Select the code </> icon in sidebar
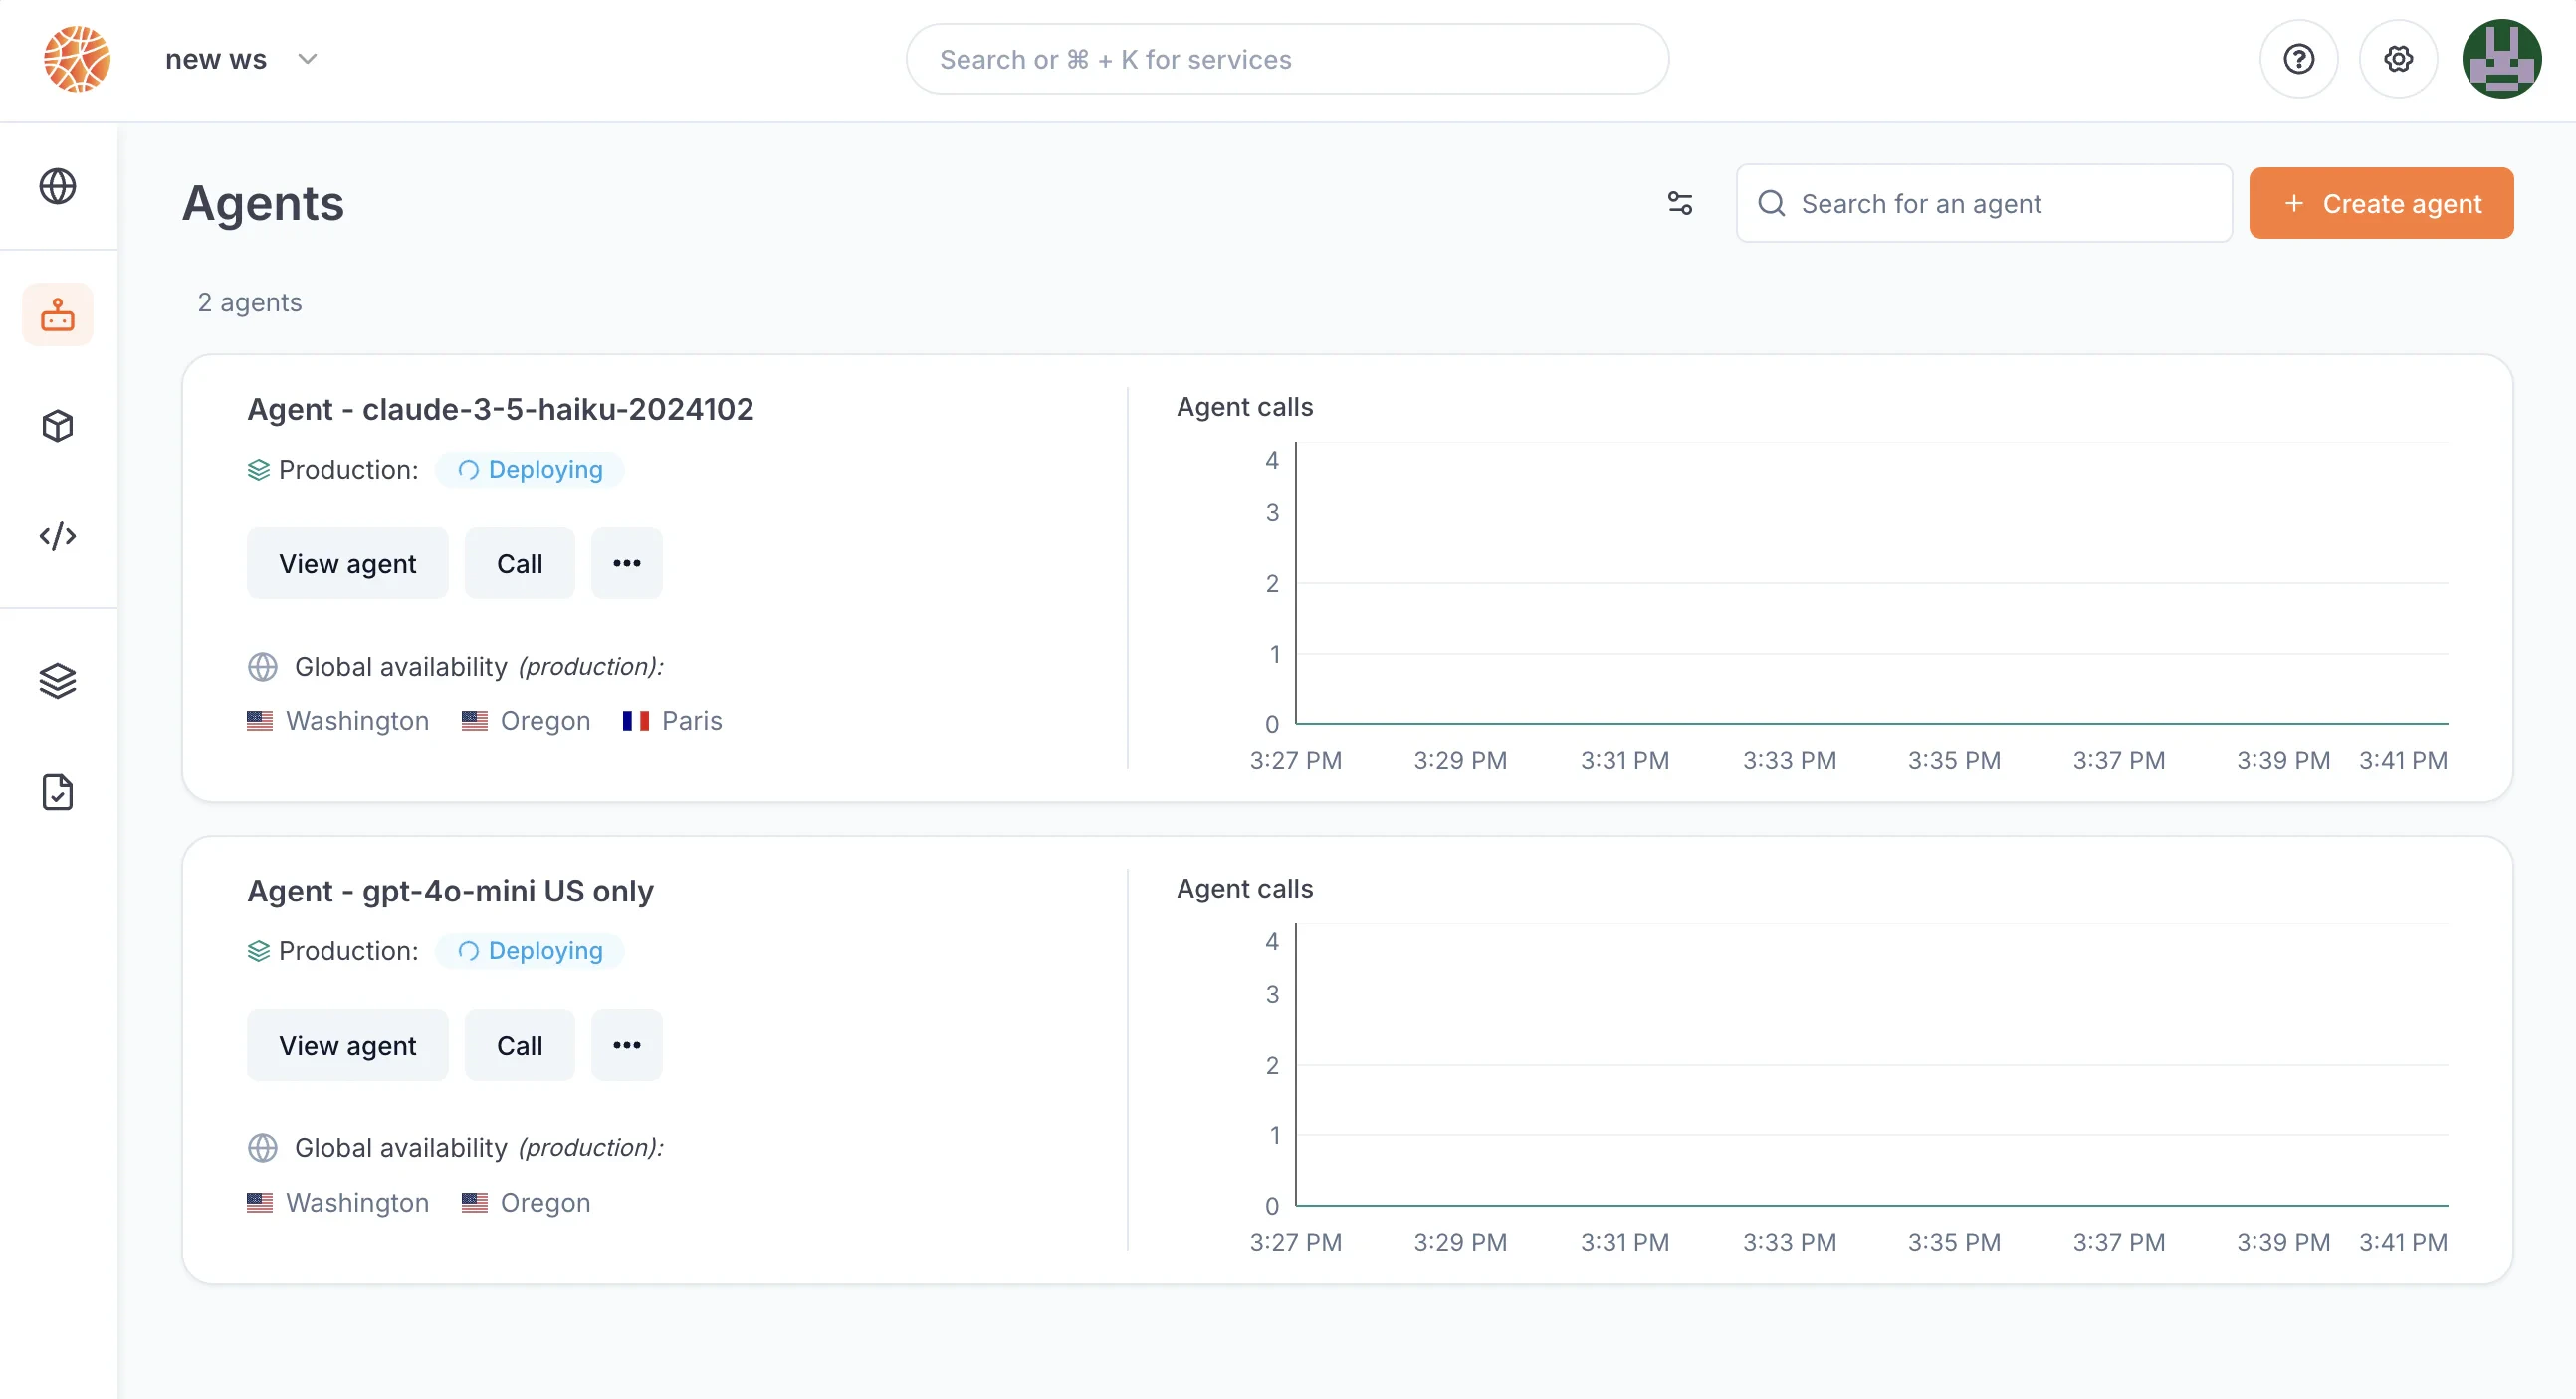The image size is (2576, 1399). (x=57, y=535)
